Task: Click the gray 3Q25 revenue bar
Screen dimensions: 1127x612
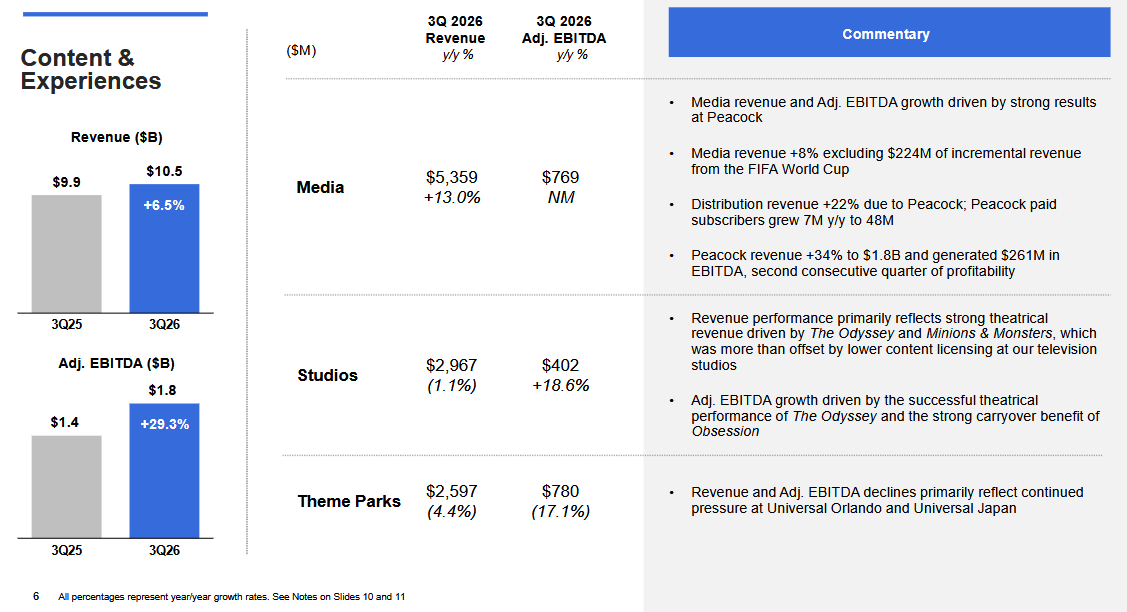Action: tap(66, 254)
